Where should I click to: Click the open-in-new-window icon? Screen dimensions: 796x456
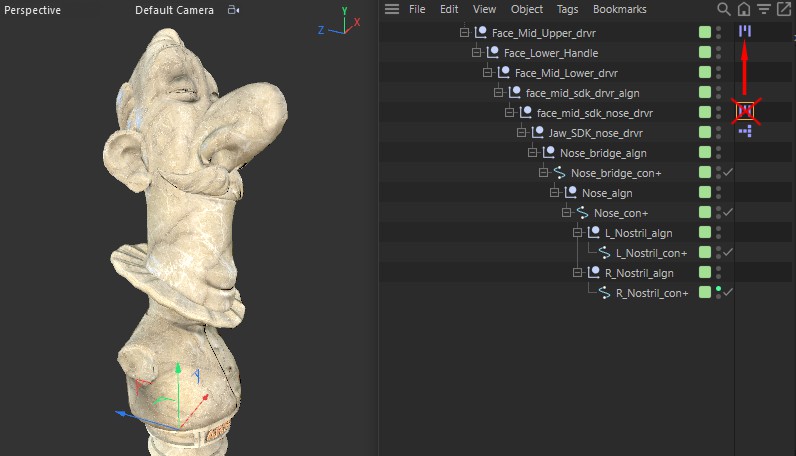[783, 9]
